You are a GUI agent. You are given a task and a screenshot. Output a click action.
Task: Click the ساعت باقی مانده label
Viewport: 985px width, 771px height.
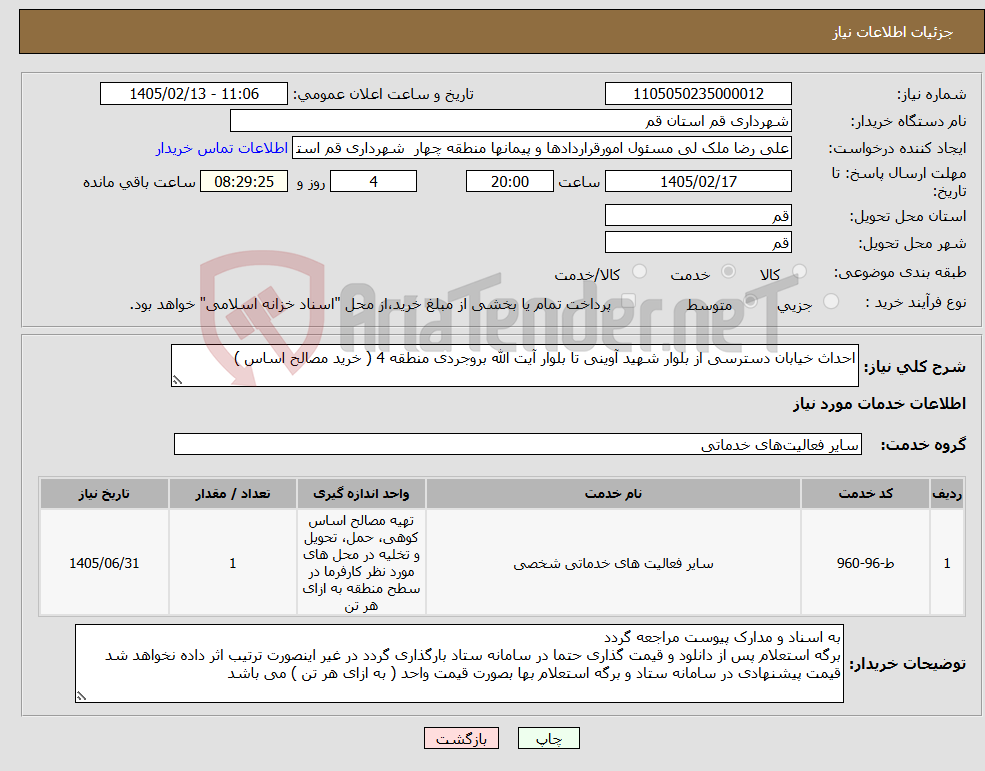click(139, 182)
